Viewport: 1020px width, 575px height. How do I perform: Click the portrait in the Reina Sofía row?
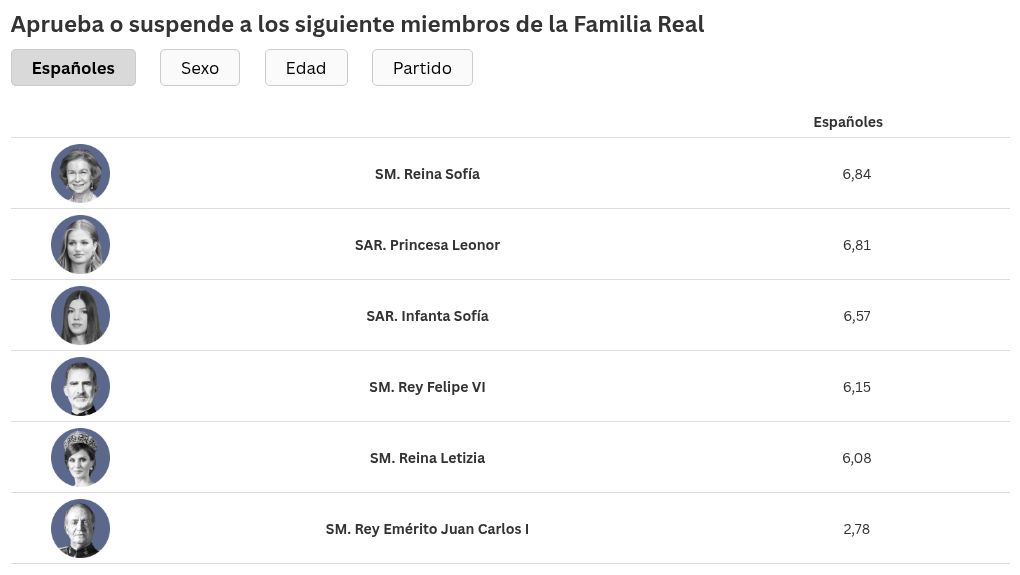pos(81,174)
